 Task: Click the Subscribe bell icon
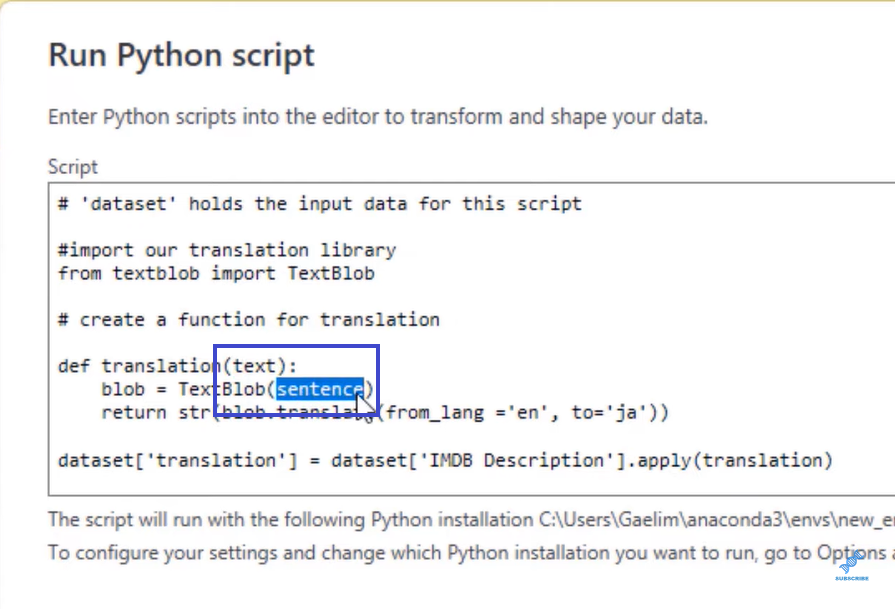(852, 563)
